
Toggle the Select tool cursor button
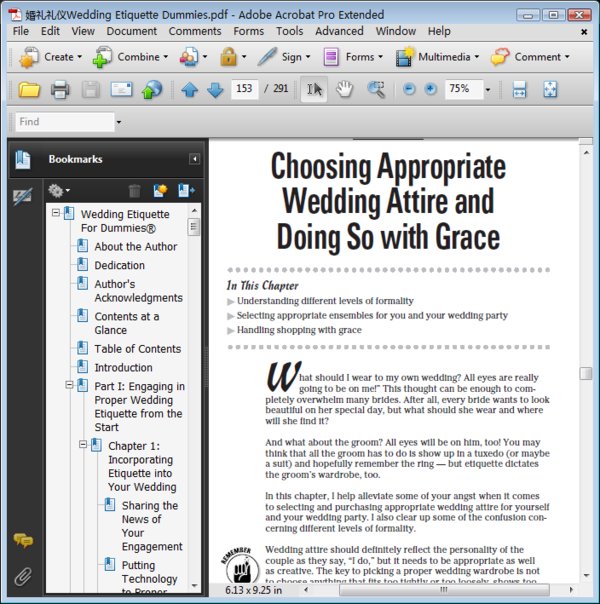314,89
